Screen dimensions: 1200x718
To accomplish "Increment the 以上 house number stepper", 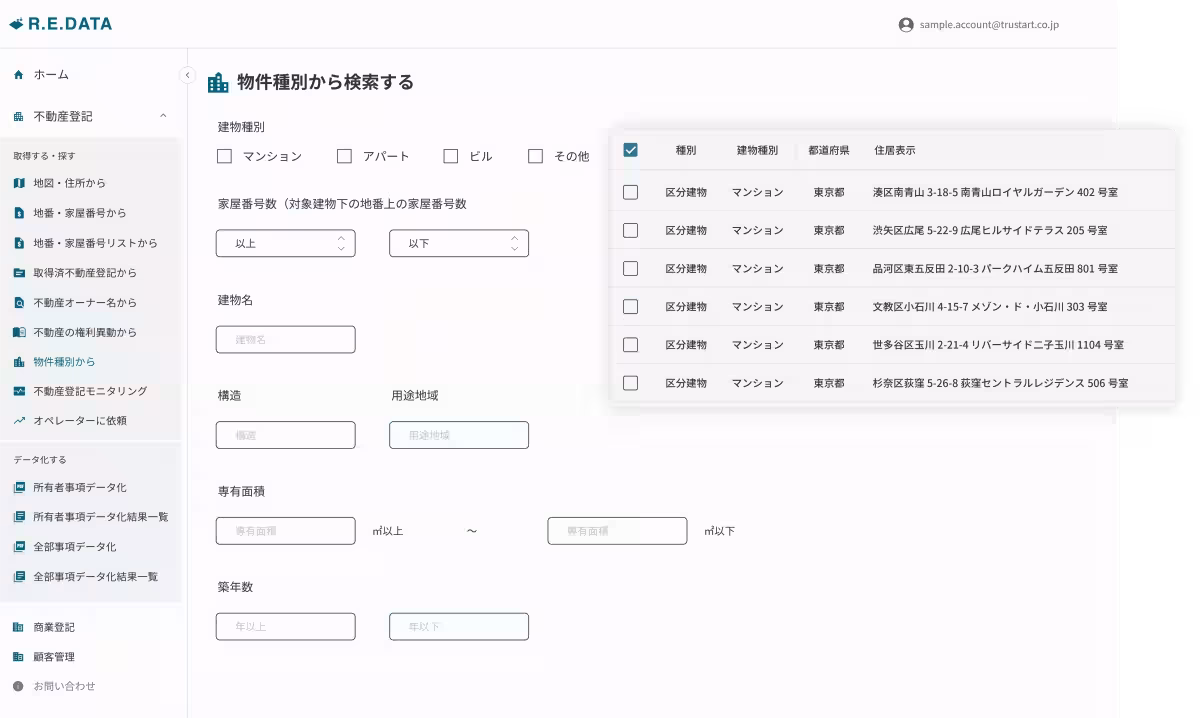I will pos(342,236).
